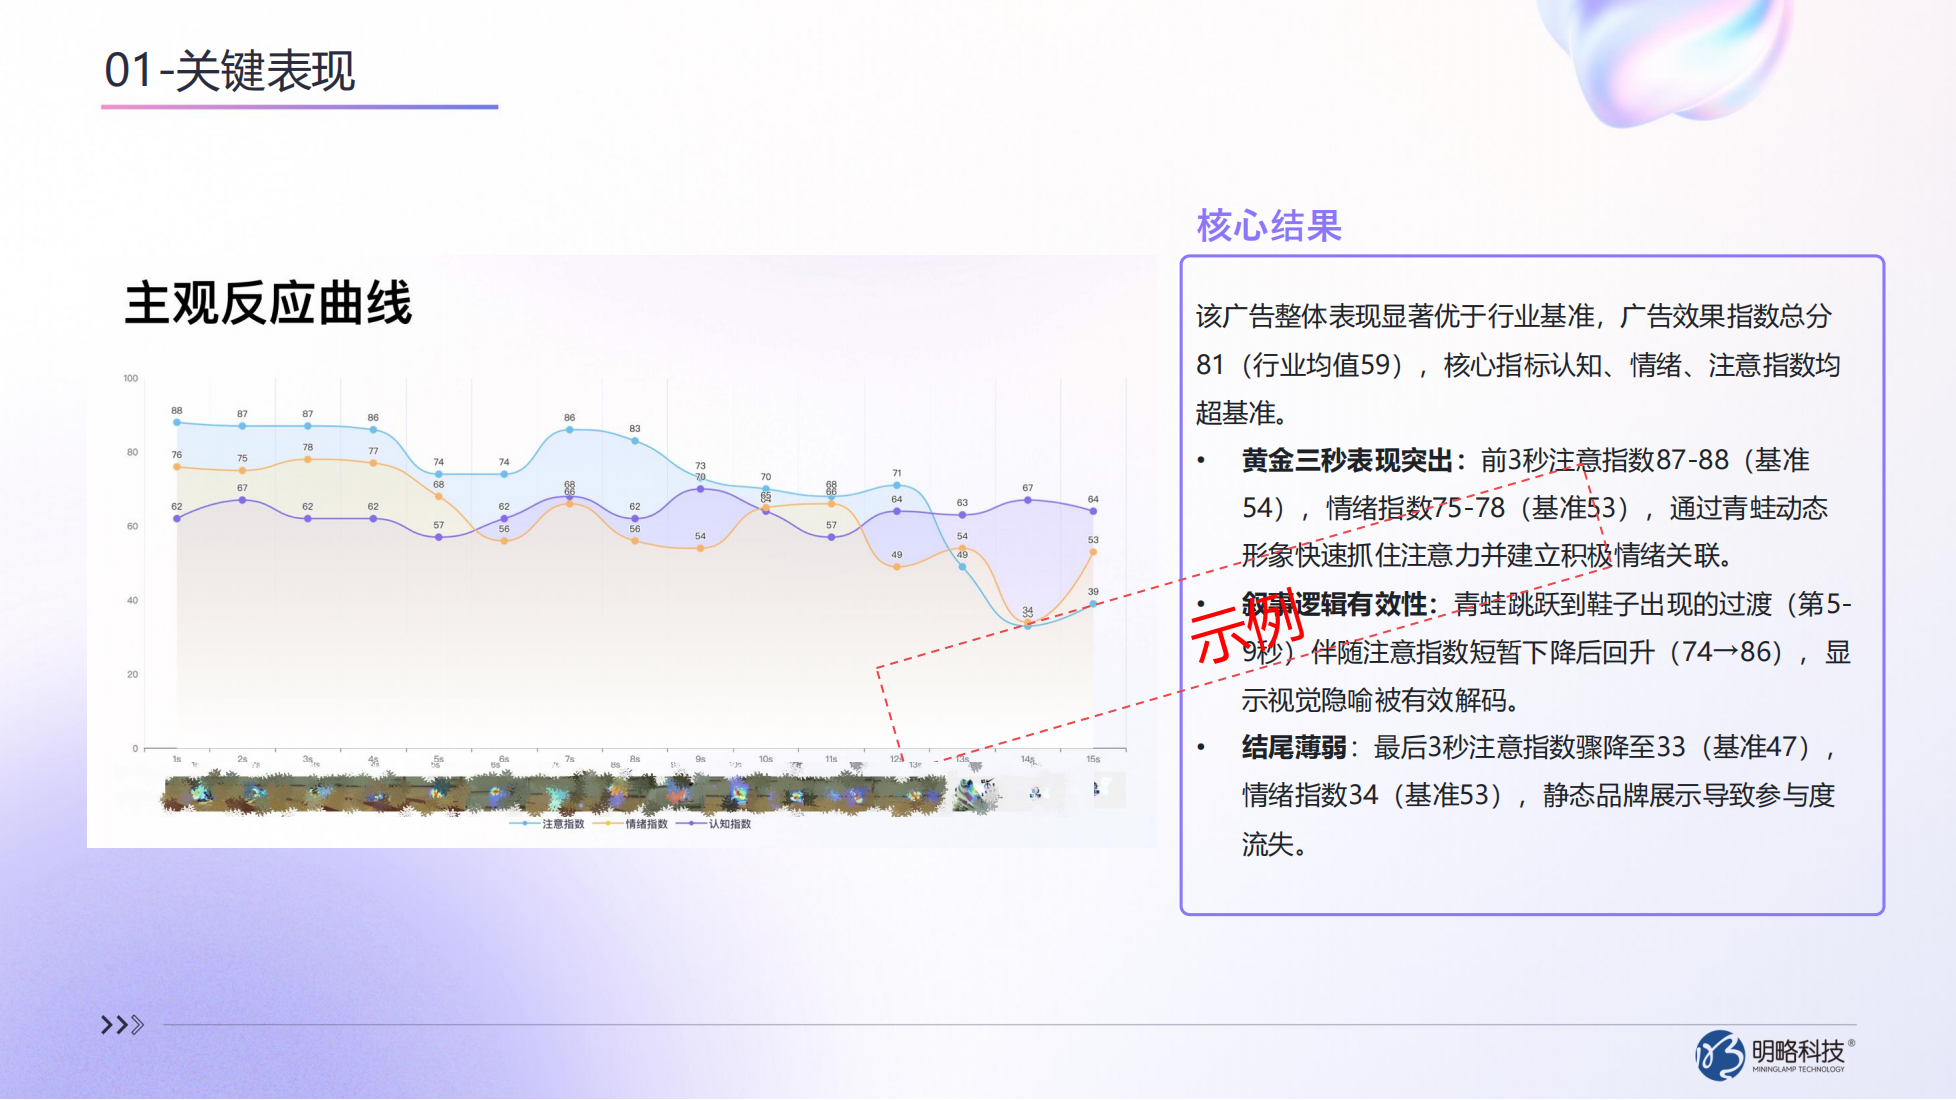The image size is (1956, 1100).
Task: Click the lowest data point labeled 33
Action: click(1027, 627)
